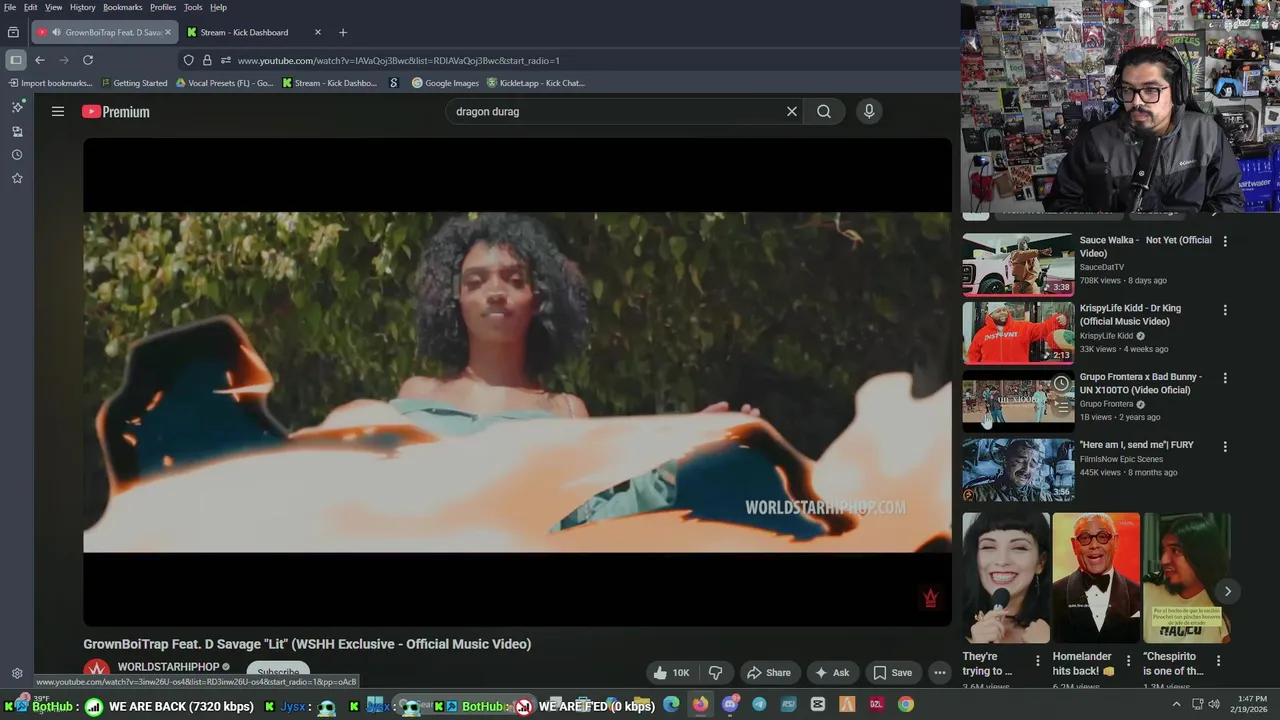The width and height of the screenshot is (1280, 720).
Task: Show hidden system tray icons chevron
Action: [1176, 704]
